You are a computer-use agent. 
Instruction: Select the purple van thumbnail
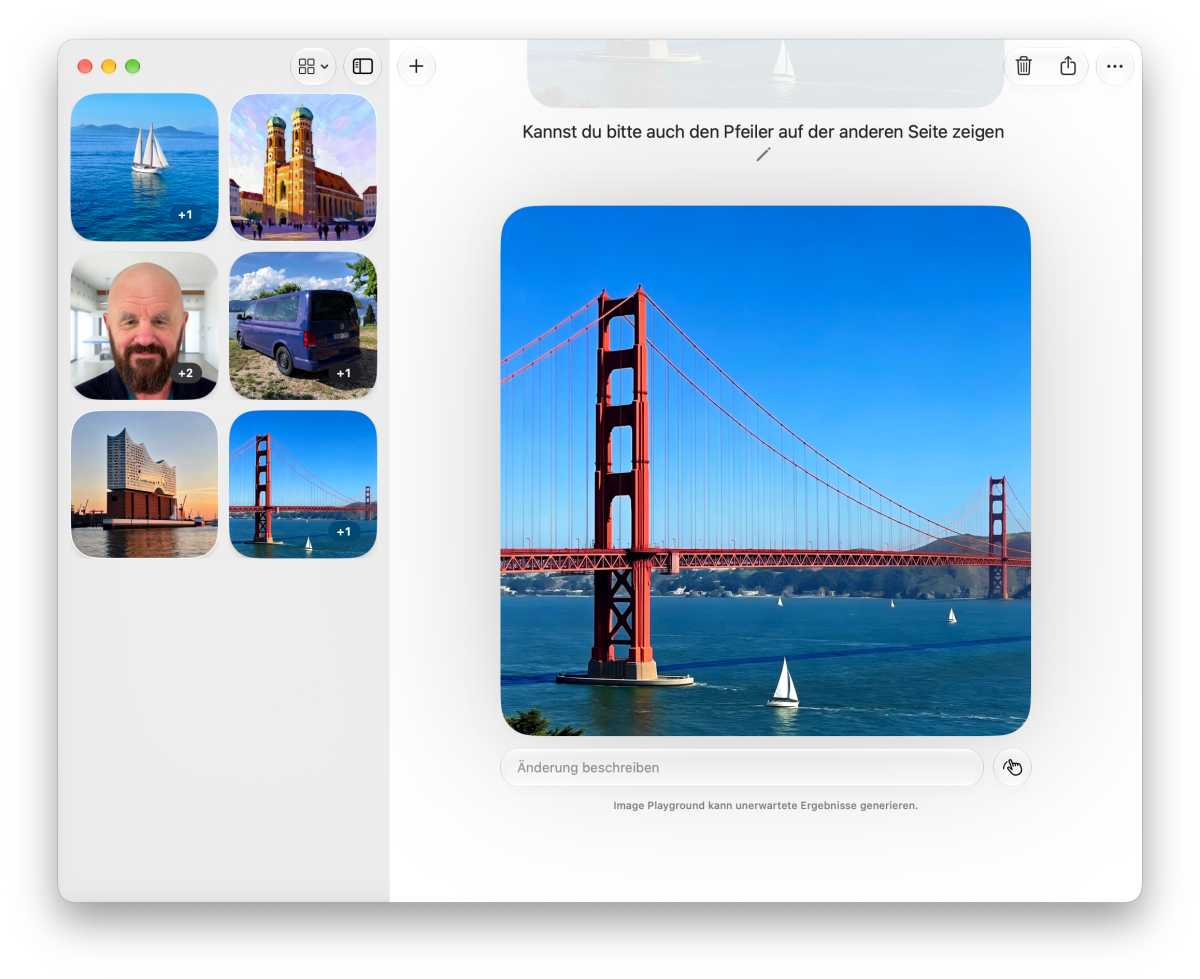click(x=303, y=326)
